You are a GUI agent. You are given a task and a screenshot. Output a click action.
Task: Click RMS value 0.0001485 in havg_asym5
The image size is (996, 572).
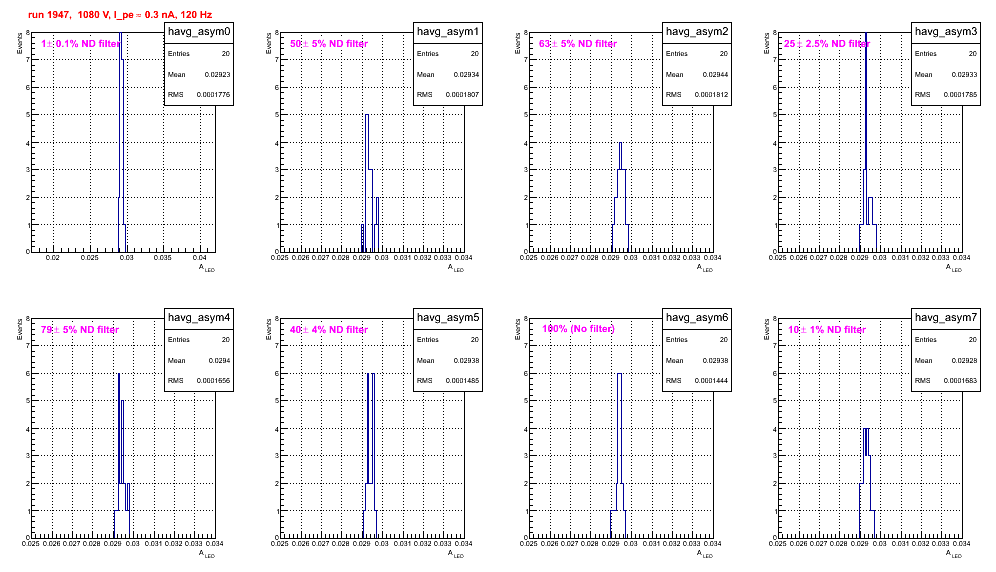pyautogui.click(x=462, y=381)
